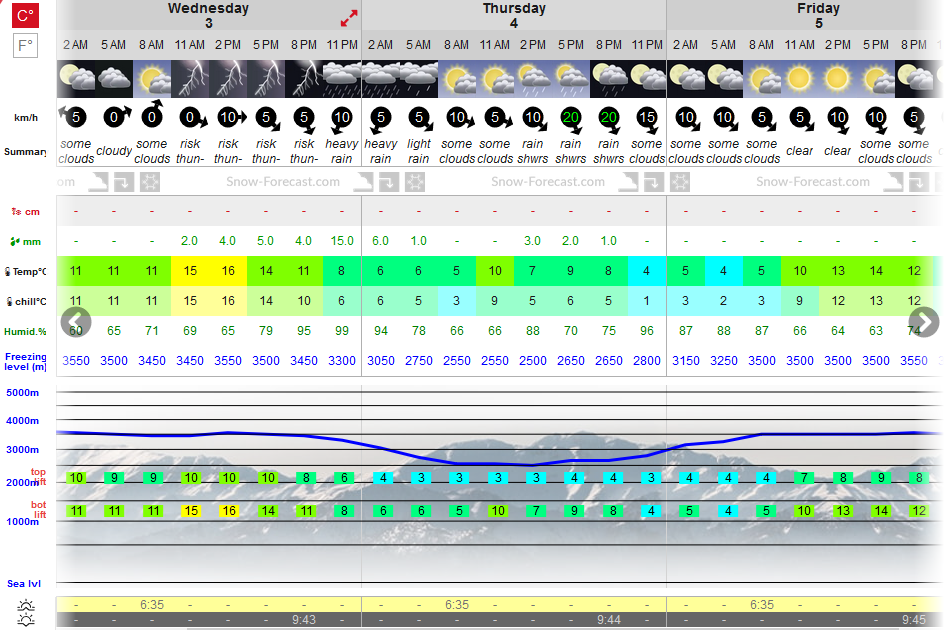
Task: Click Wednesday 8 AM sun and clouds icon
Action: 152,79
